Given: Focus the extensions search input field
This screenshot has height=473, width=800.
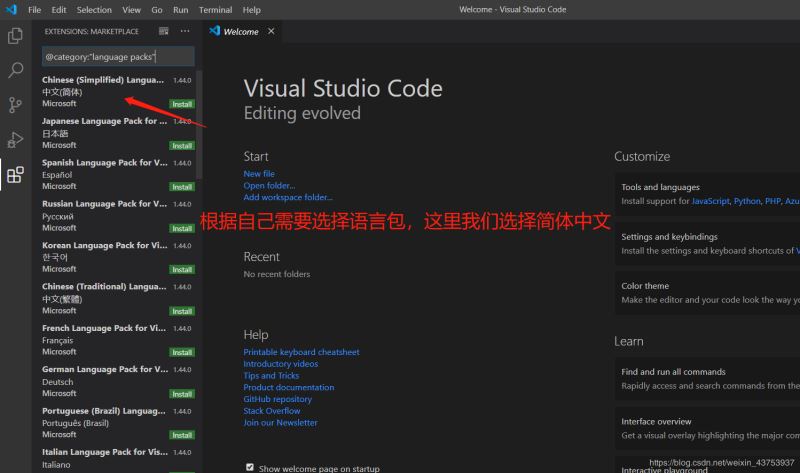Looking at the screenshot, I should (x=118, y=57).
